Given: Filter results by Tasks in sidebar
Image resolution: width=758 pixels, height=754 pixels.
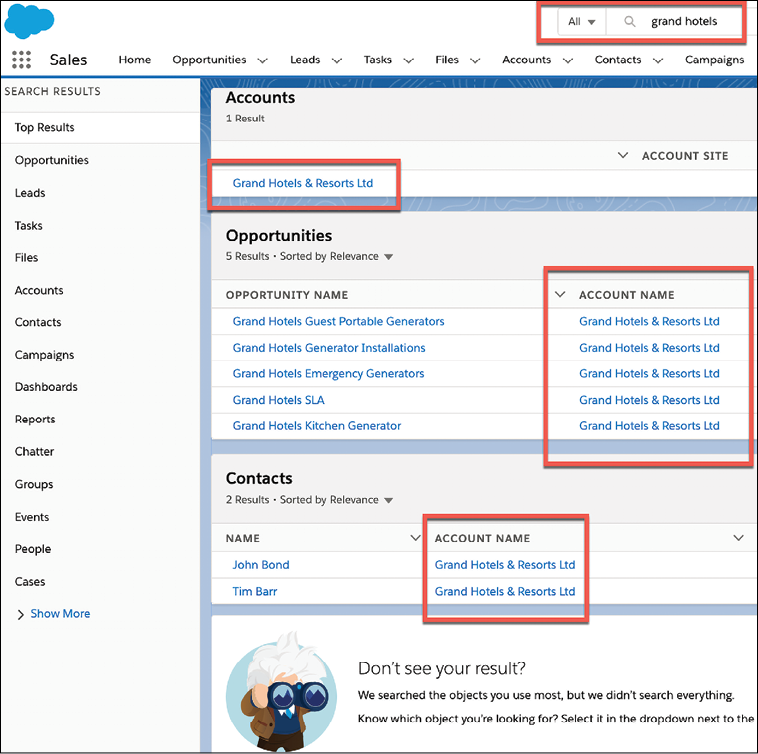Looking at the screenshot, I should [x=29, y=226].
